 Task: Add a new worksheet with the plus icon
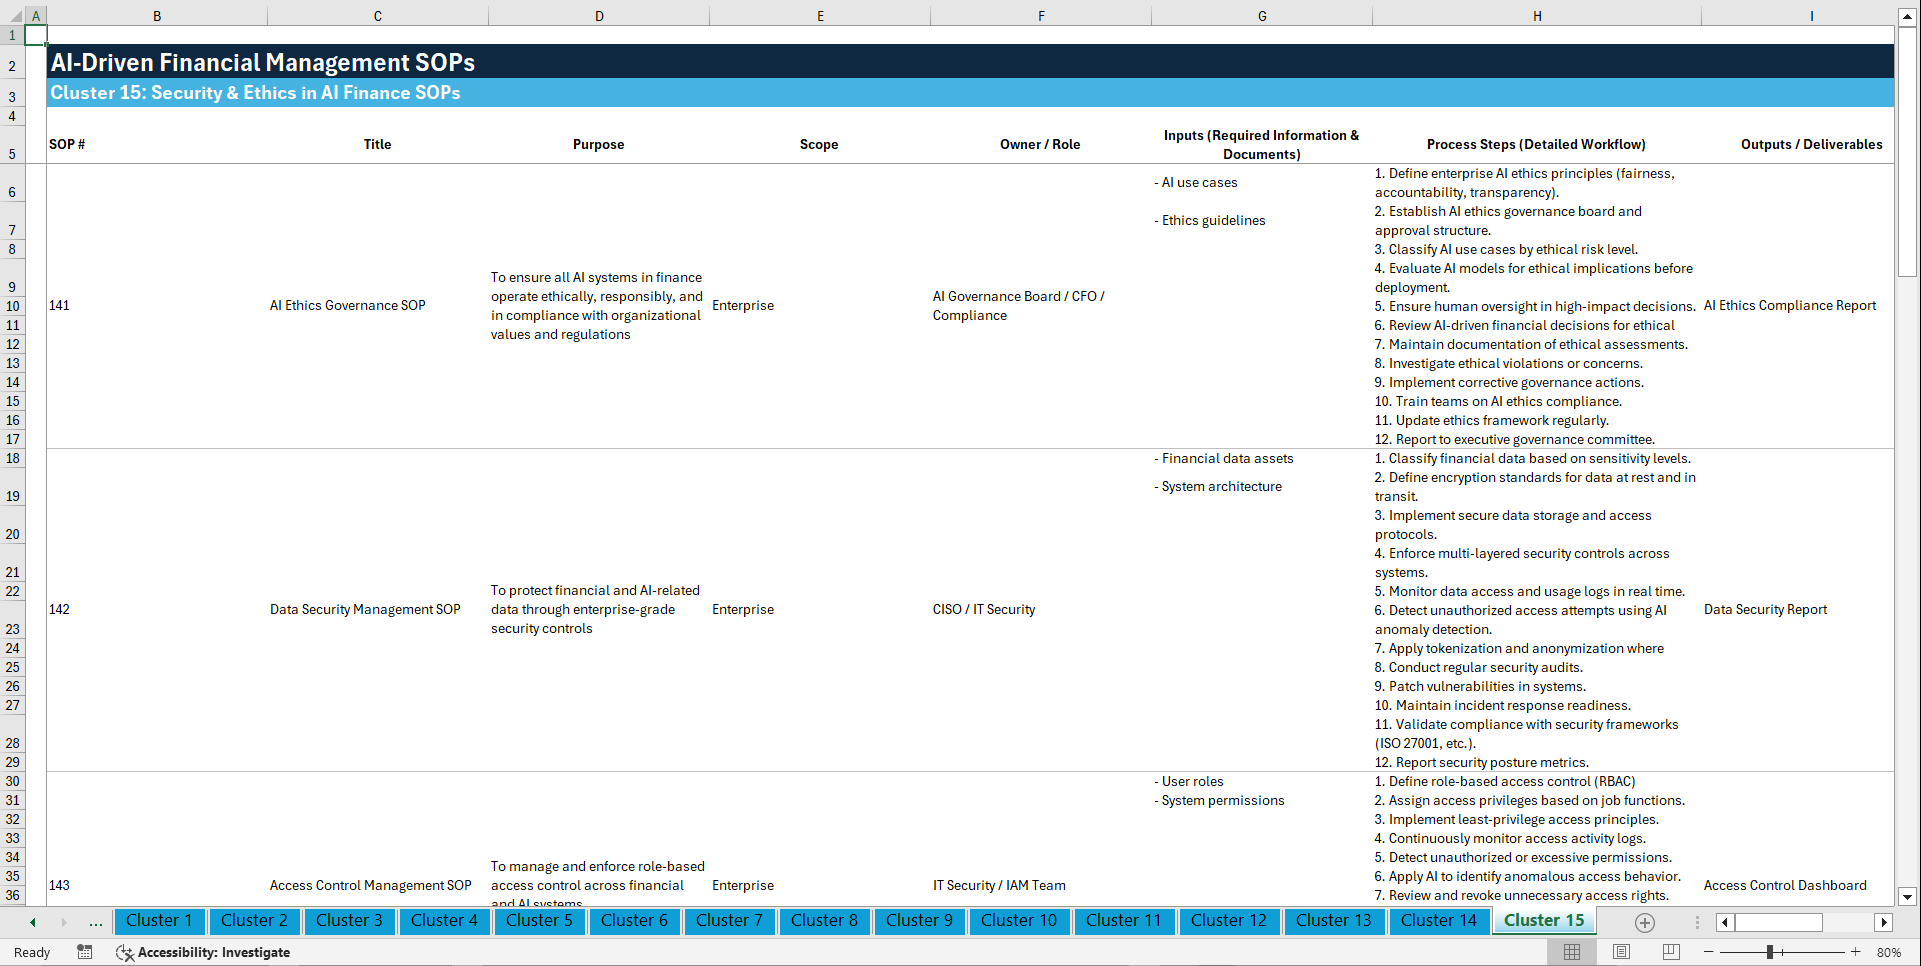pos(1644,922)
